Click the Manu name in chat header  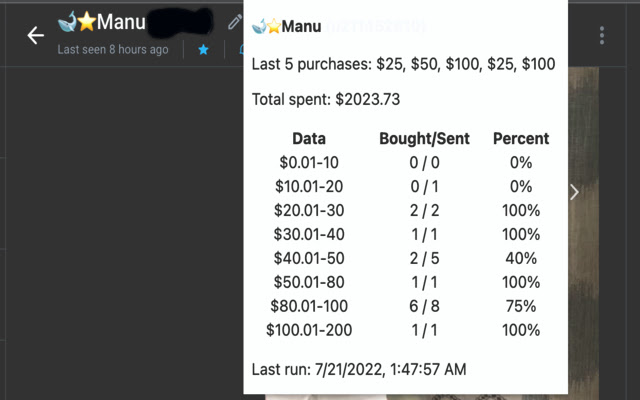click(x=121, y=22)
